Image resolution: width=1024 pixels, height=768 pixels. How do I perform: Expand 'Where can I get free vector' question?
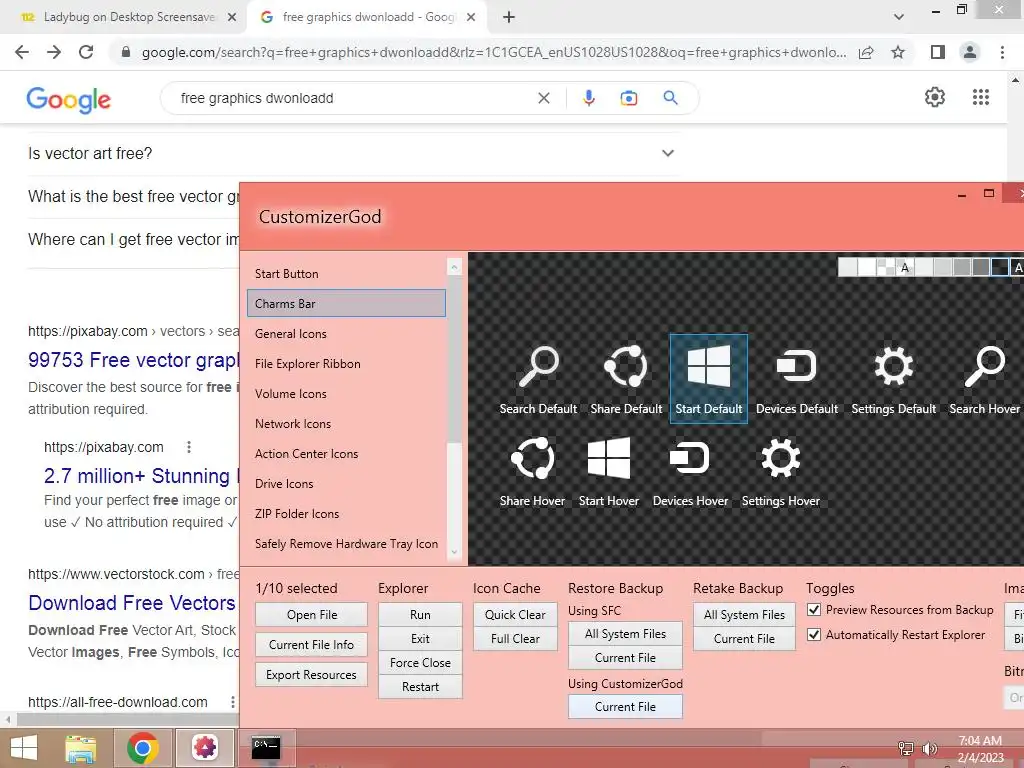pos(134,240)
